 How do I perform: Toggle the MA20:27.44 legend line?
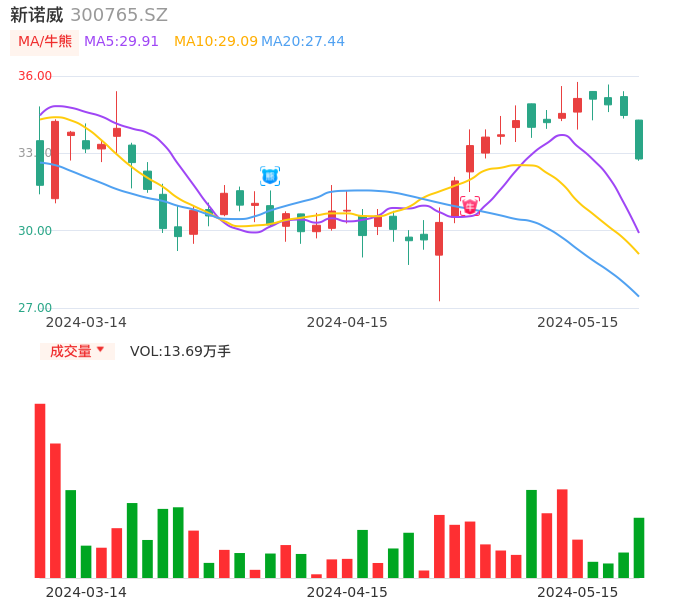pos(302,42)
